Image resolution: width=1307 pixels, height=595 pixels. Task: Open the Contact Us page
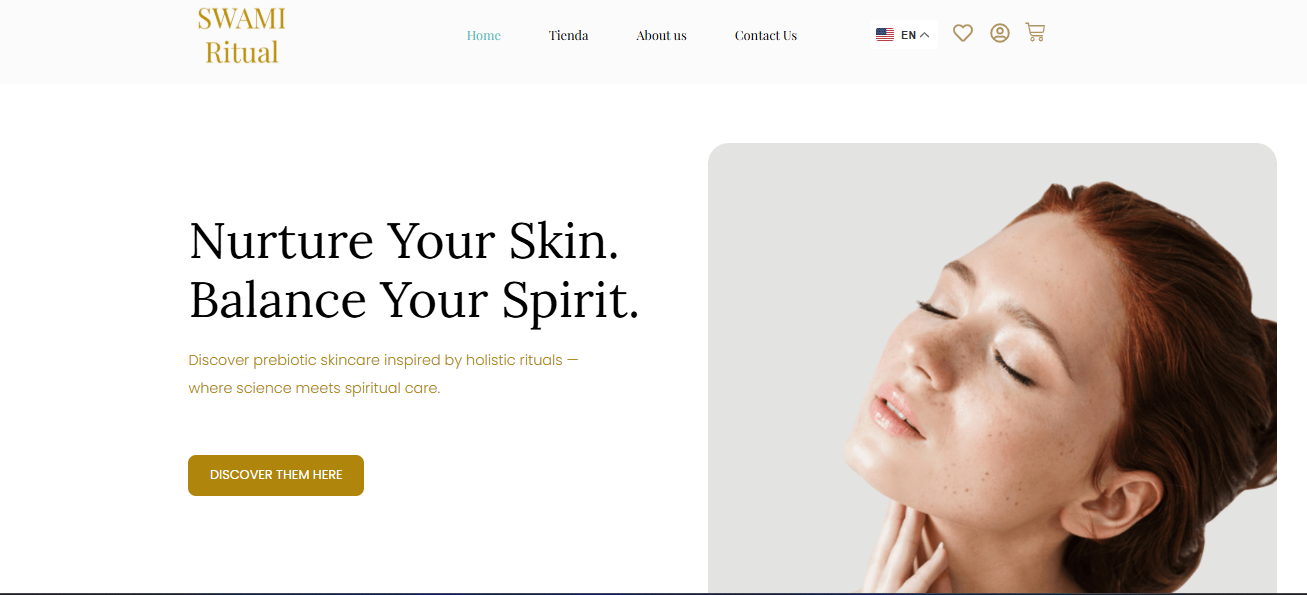click(766, 35)
